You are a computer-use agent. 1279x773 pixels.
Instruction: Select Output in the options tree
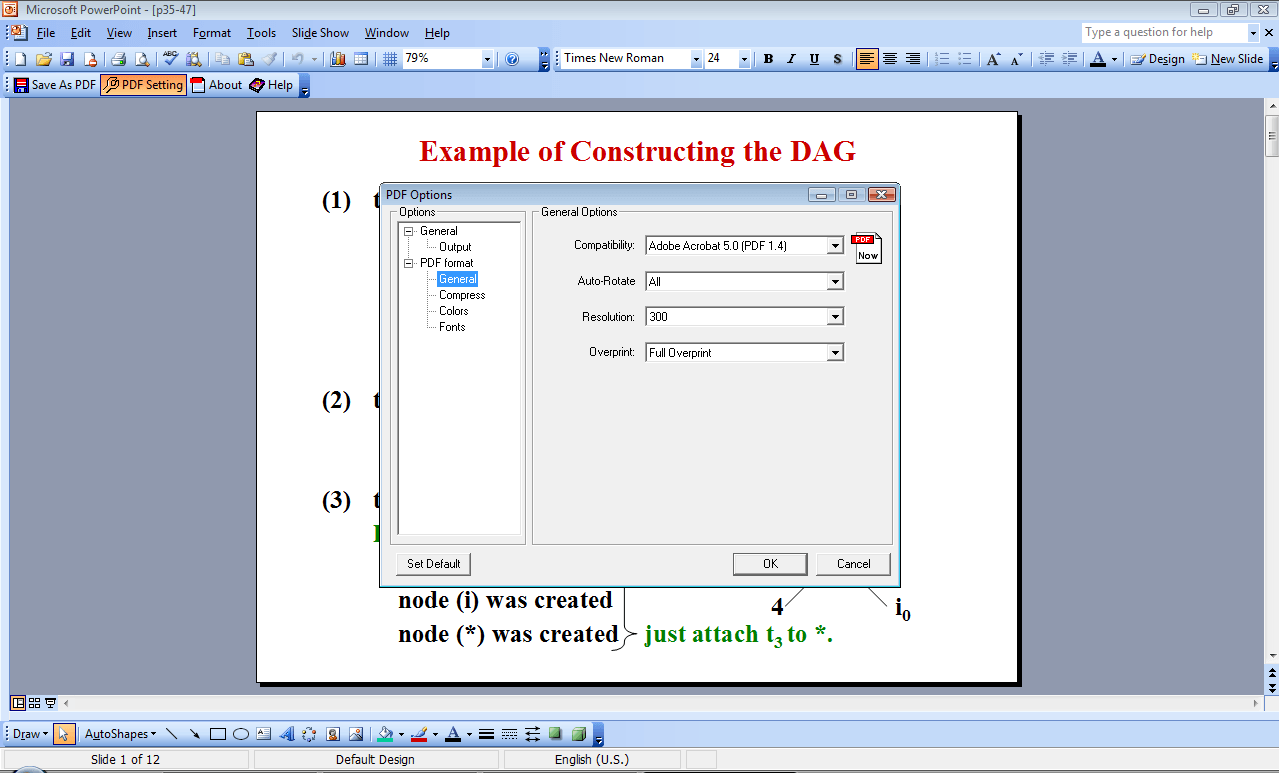coord(455,247)
